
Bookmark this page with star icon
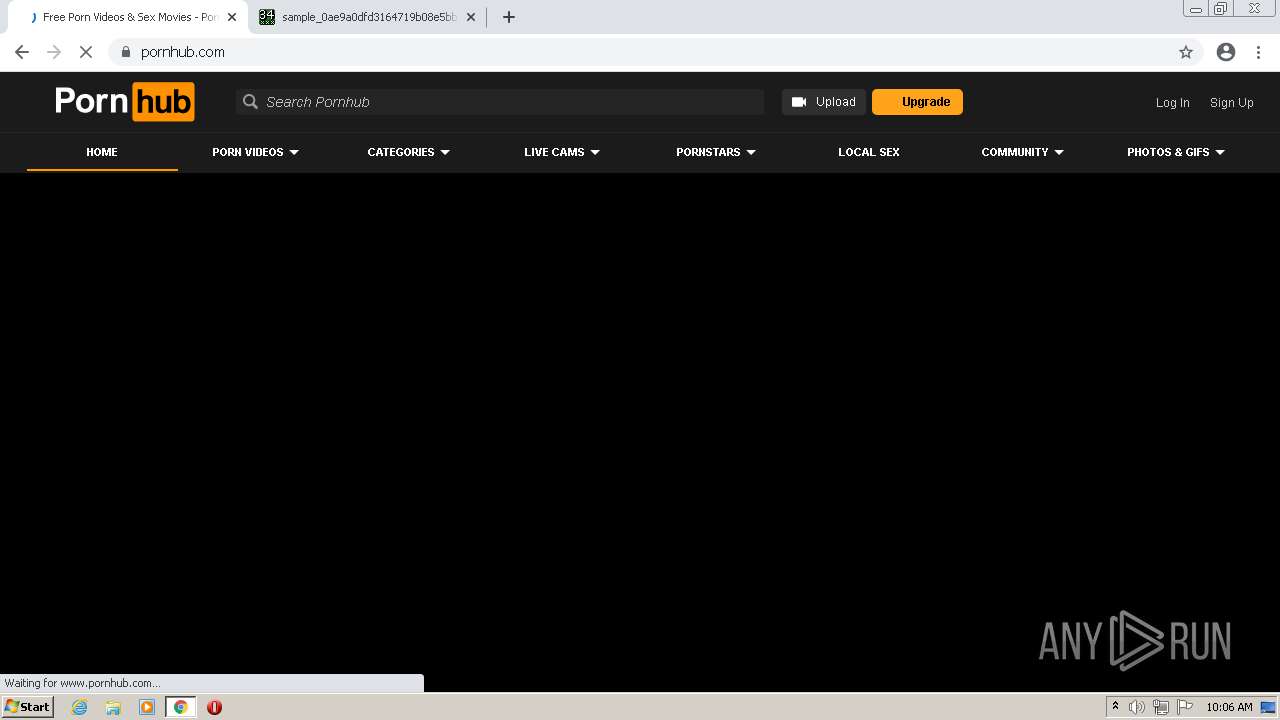point(1186,52)
